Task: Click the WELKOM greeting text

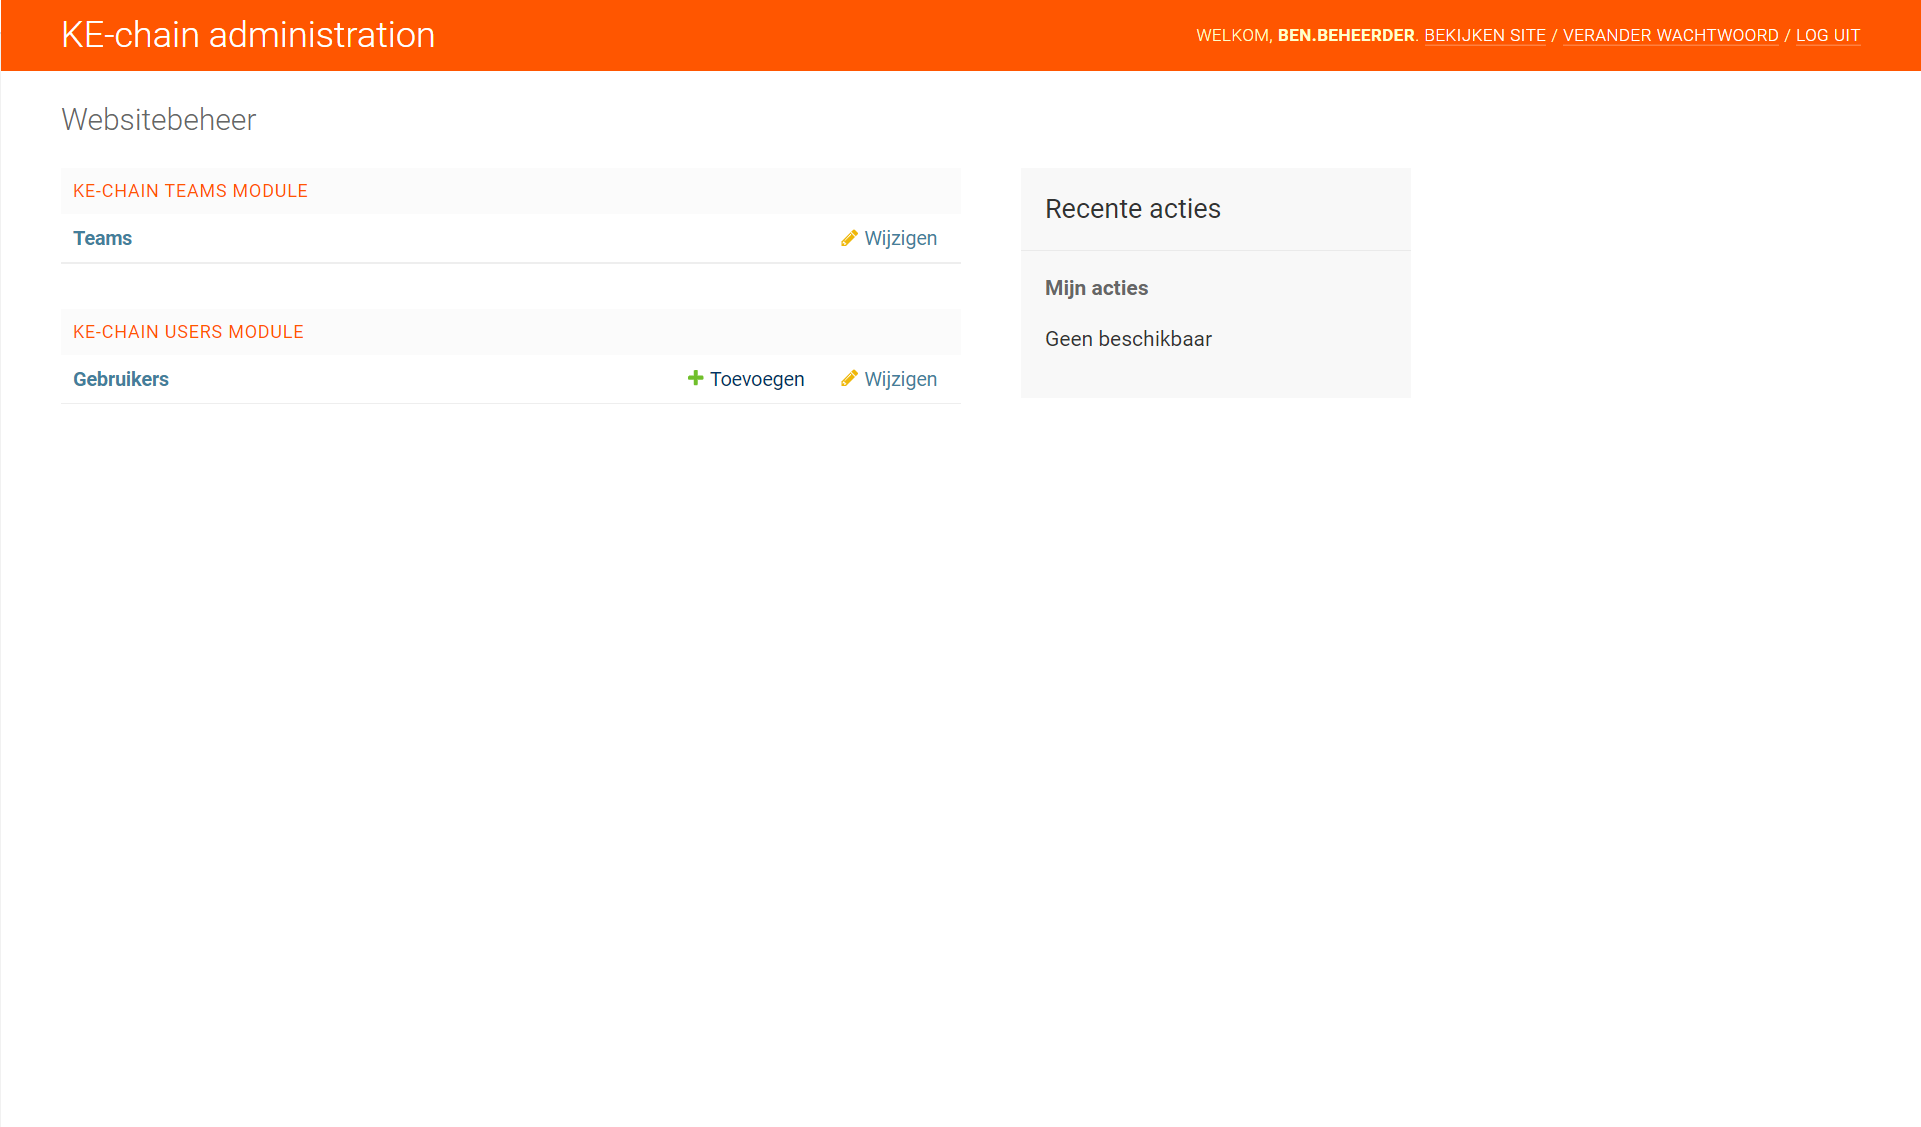Action: pos(1233,36)
